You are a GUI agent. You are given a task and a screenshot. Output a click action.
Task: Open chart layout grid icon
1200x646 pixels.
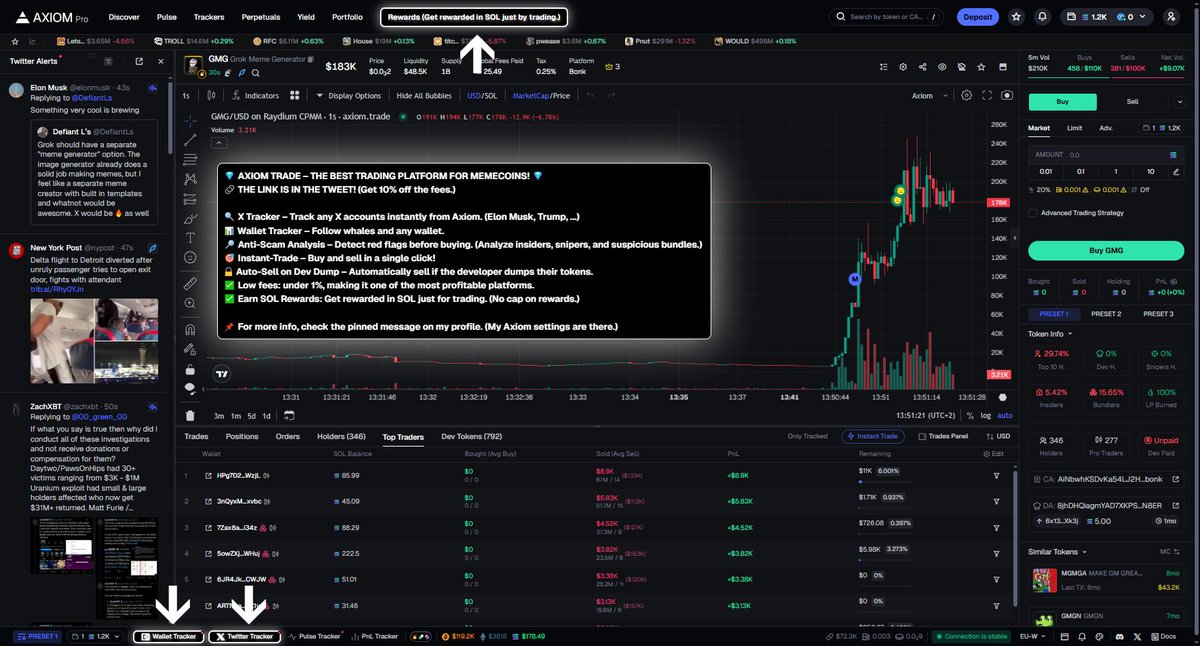pos(295,96)
